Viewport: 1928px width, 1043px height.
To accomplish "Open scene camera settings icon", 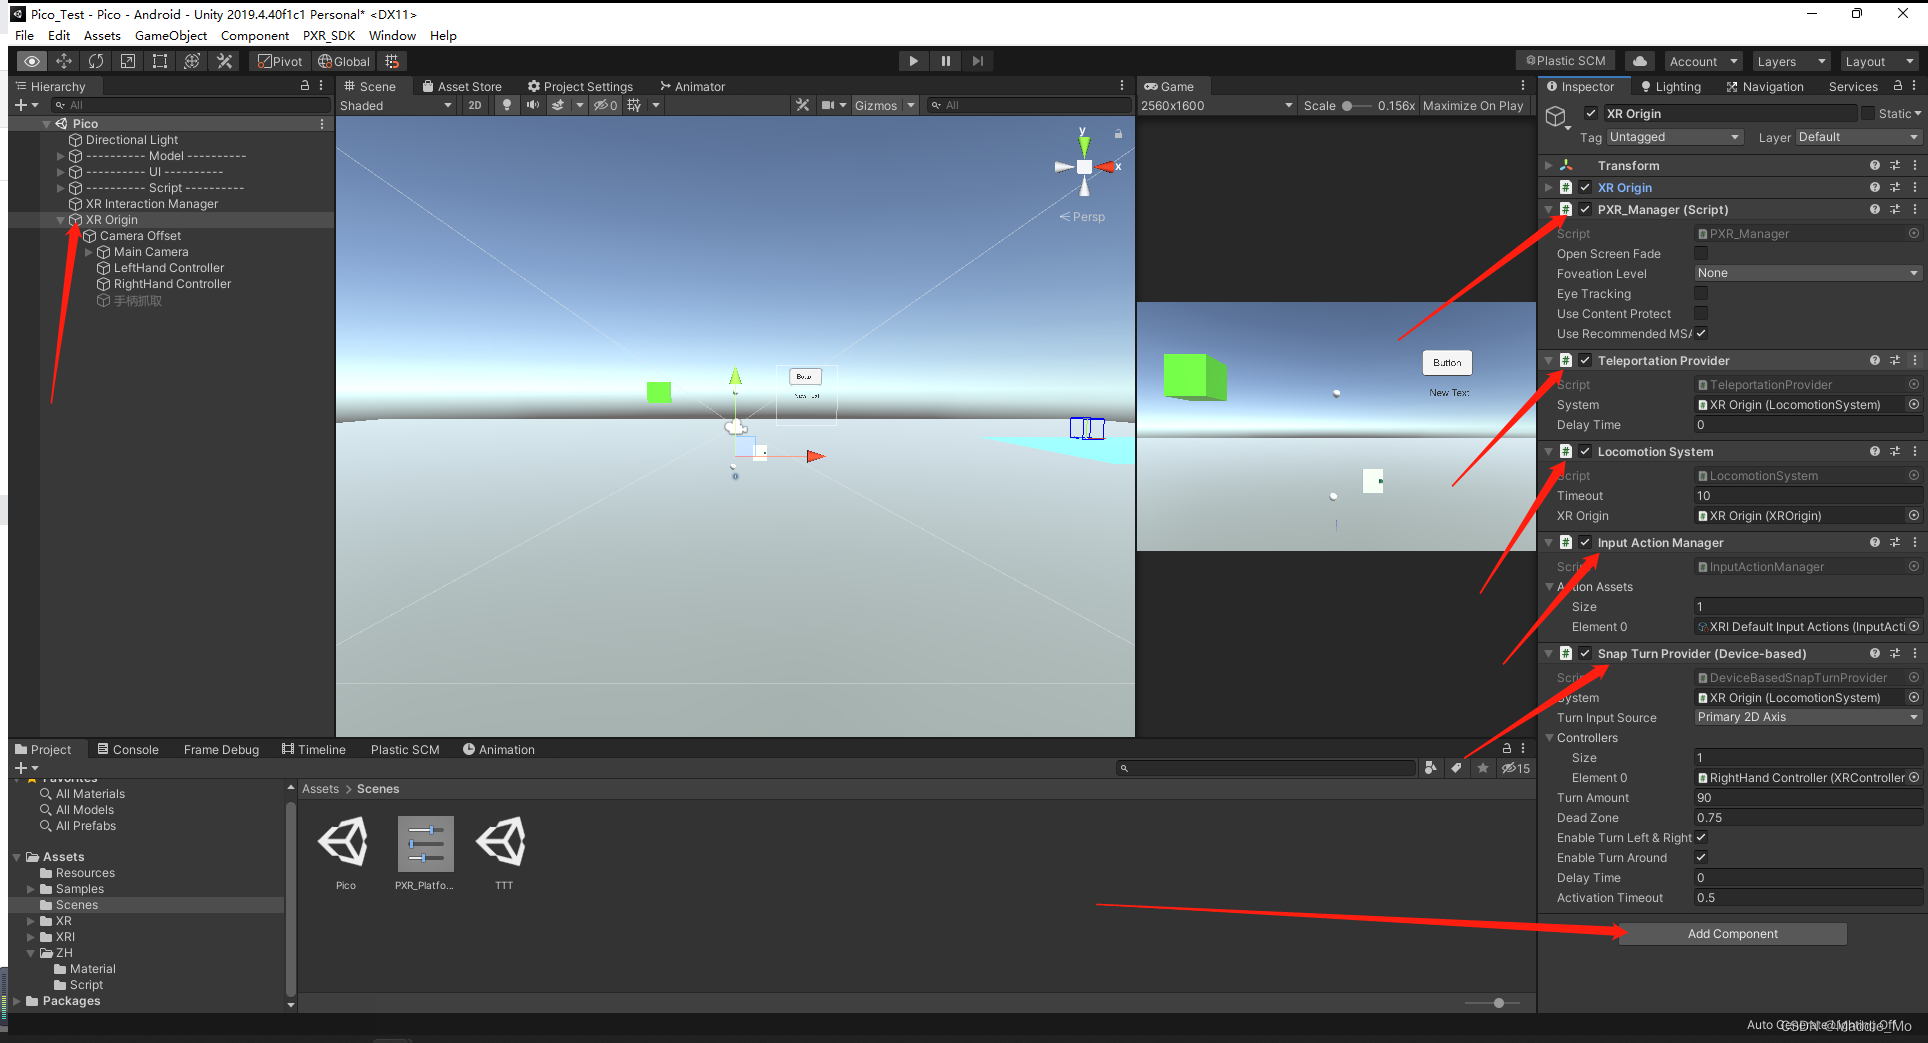I will 828,105.
